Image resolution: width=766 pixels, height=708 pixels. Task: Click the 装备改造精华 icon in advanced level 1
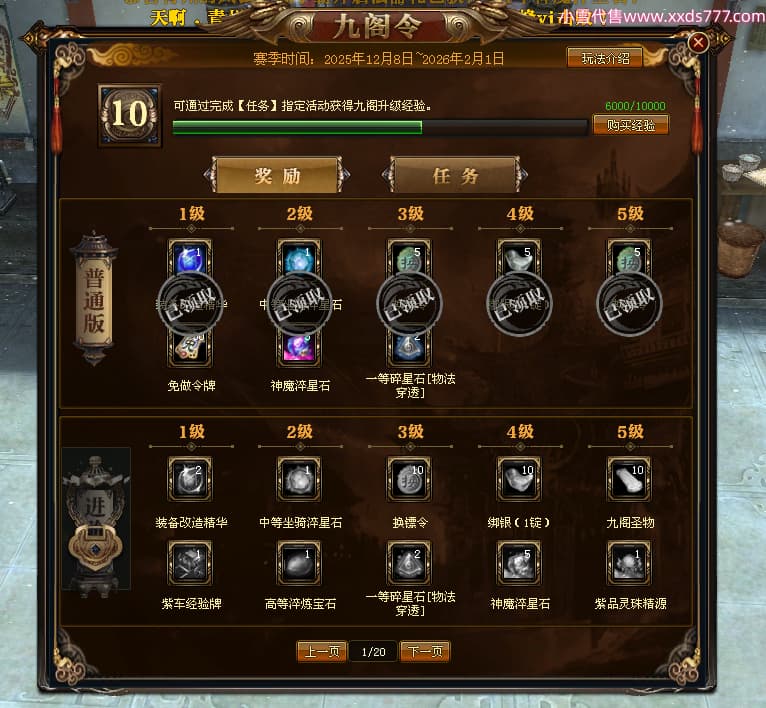(x=190, y=479)
